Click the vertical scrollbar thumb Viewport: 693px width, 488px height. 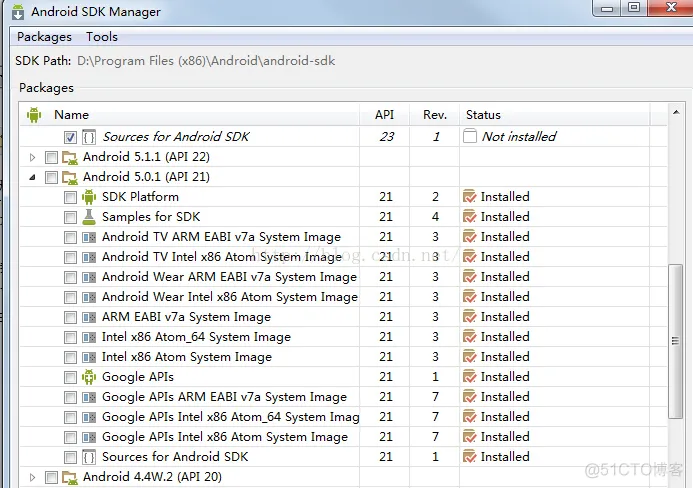click(x=675, y=341)
